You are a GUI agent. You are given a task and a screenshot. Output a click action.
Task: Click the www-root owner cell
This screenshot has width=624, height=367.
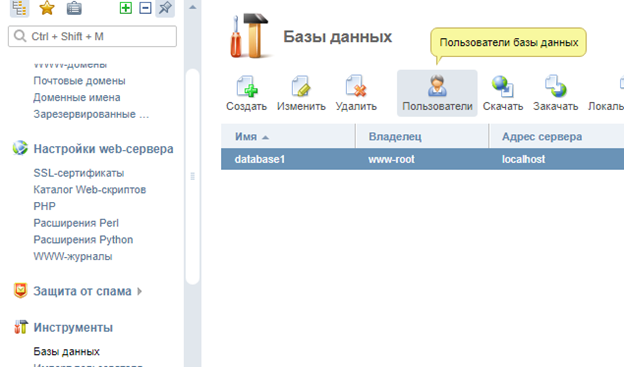click(x=391, y=160)
